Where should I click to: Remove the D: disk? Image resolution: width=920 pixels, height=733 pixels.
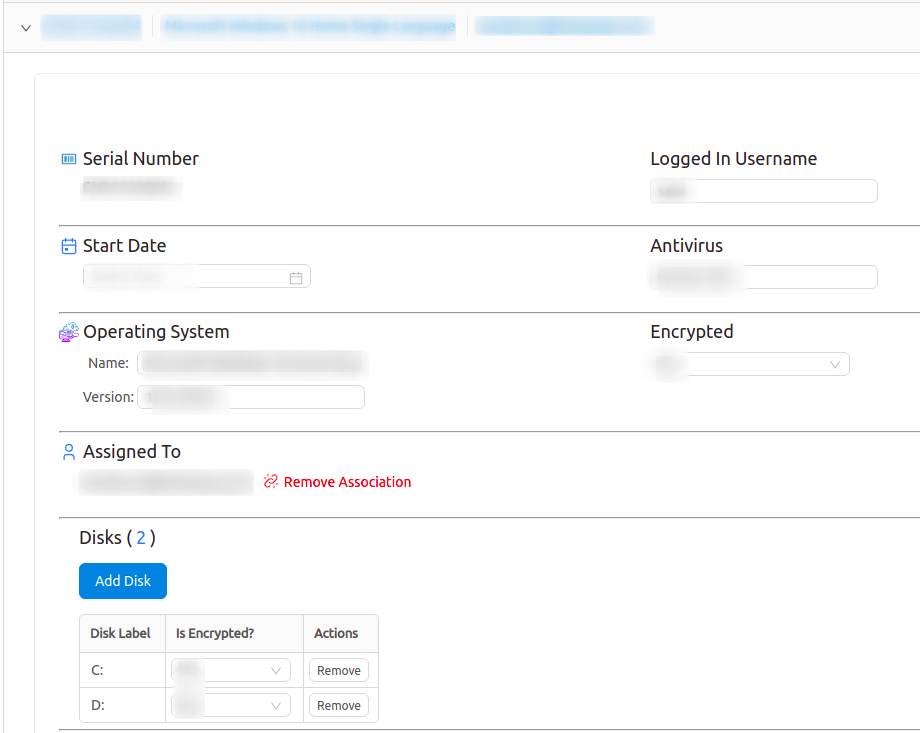click(x=339, y=705)
